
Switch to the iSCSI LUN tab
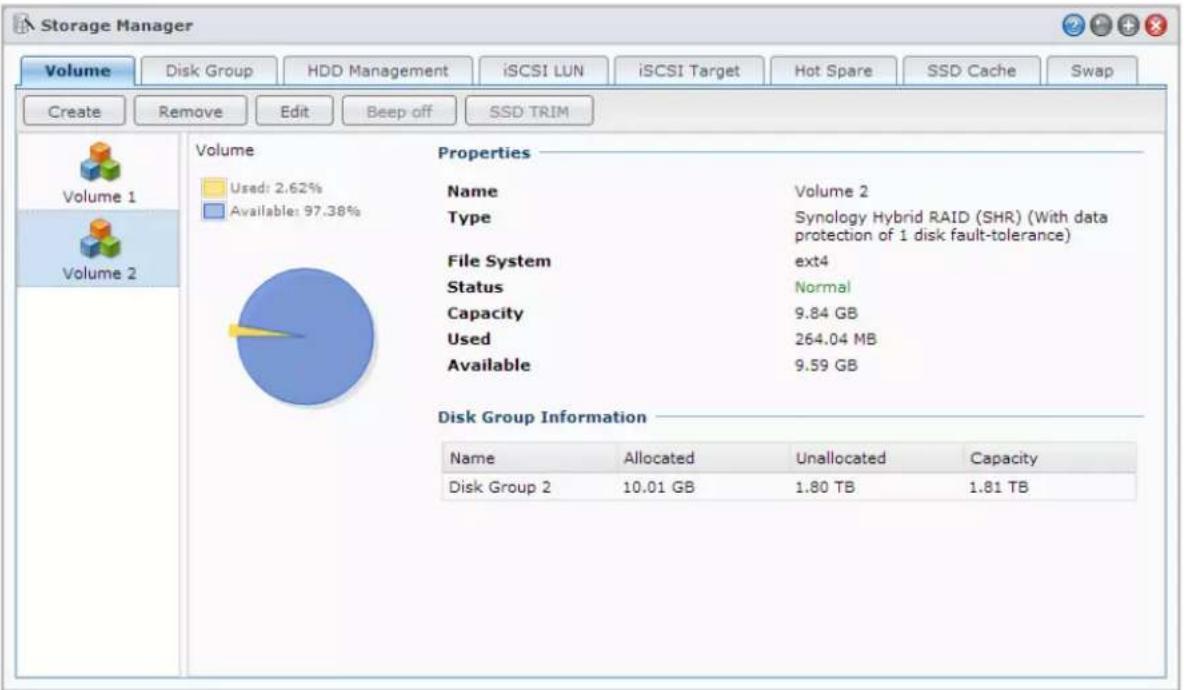pyautogui.click(x=544, y=71)
